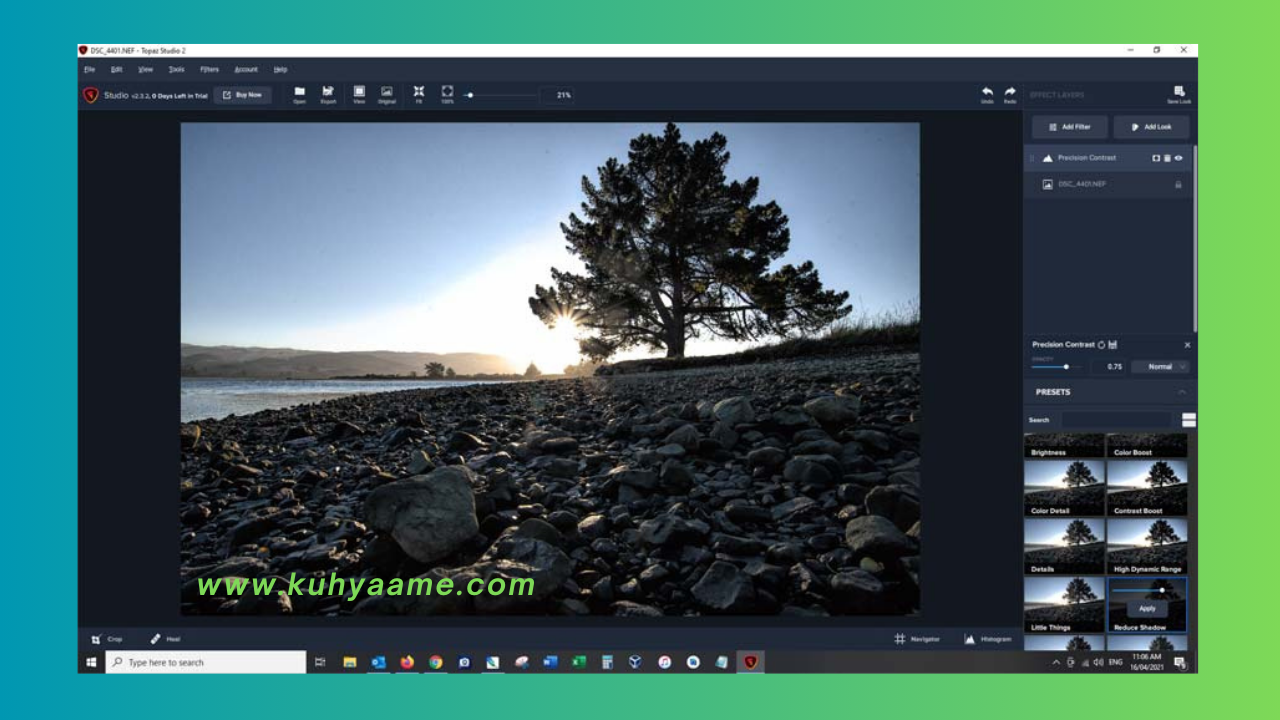This screenshot has height=720, width=1280.
Task: Select the Details preset thumbnail
Action: [x=1064, y=546]
